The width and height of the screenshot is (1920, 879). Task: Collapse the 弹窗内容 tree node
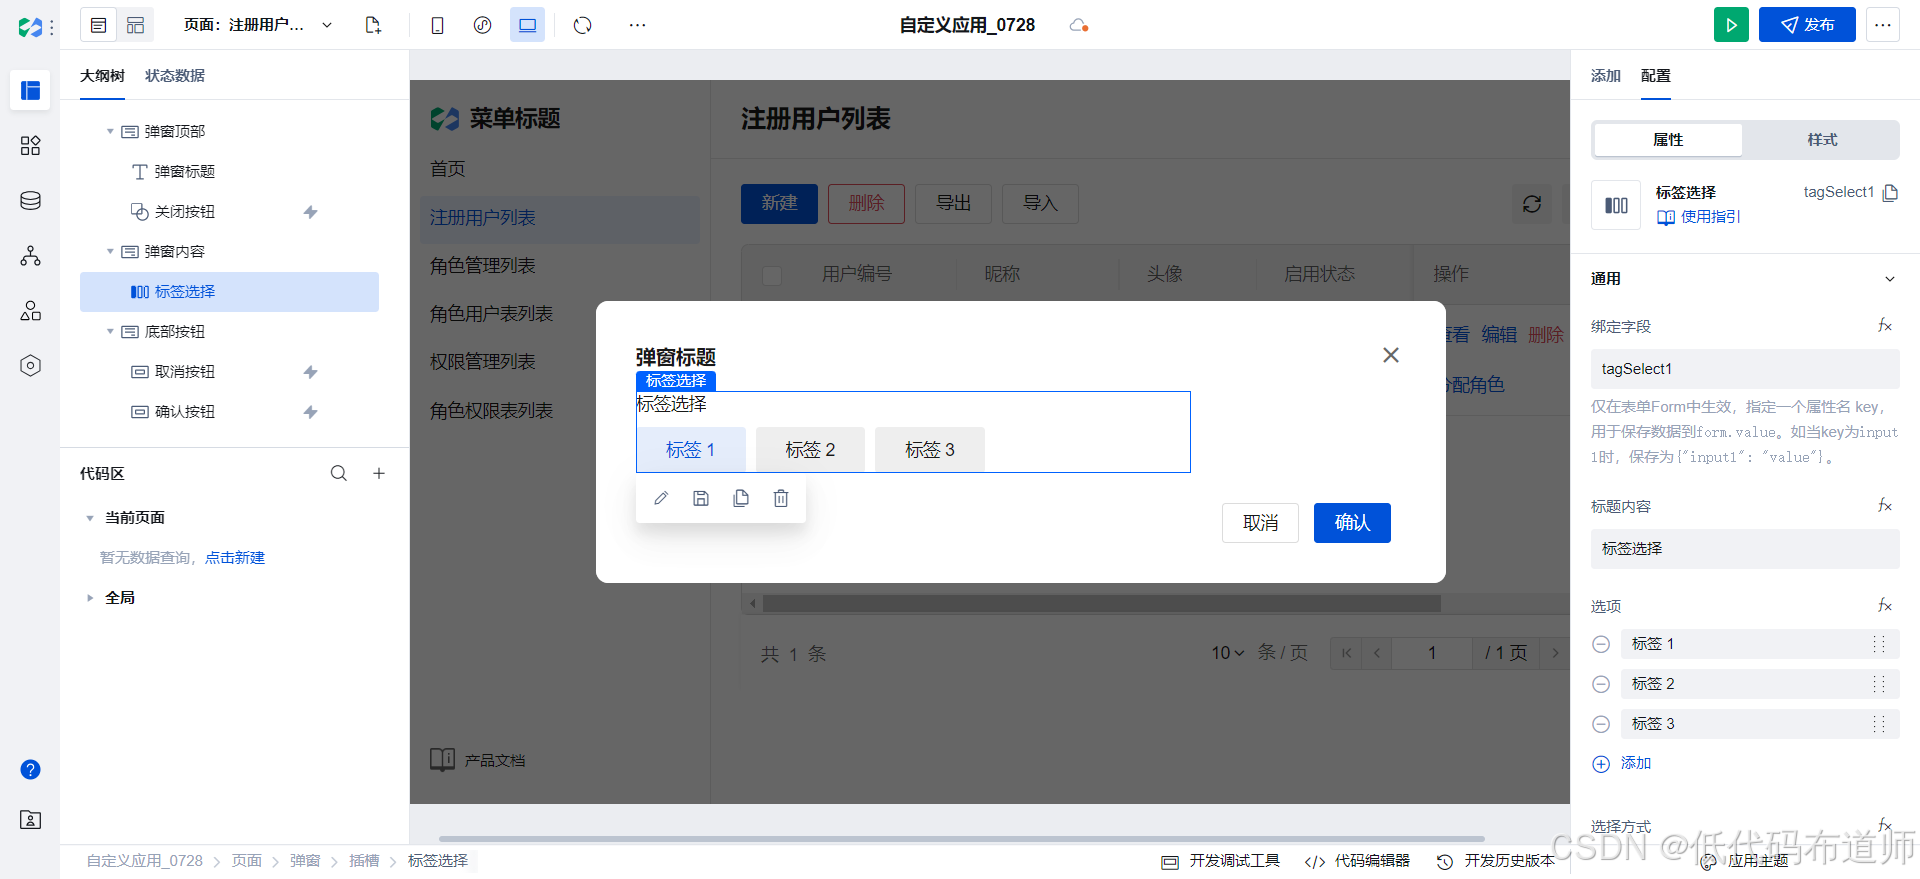coord(110,251)
